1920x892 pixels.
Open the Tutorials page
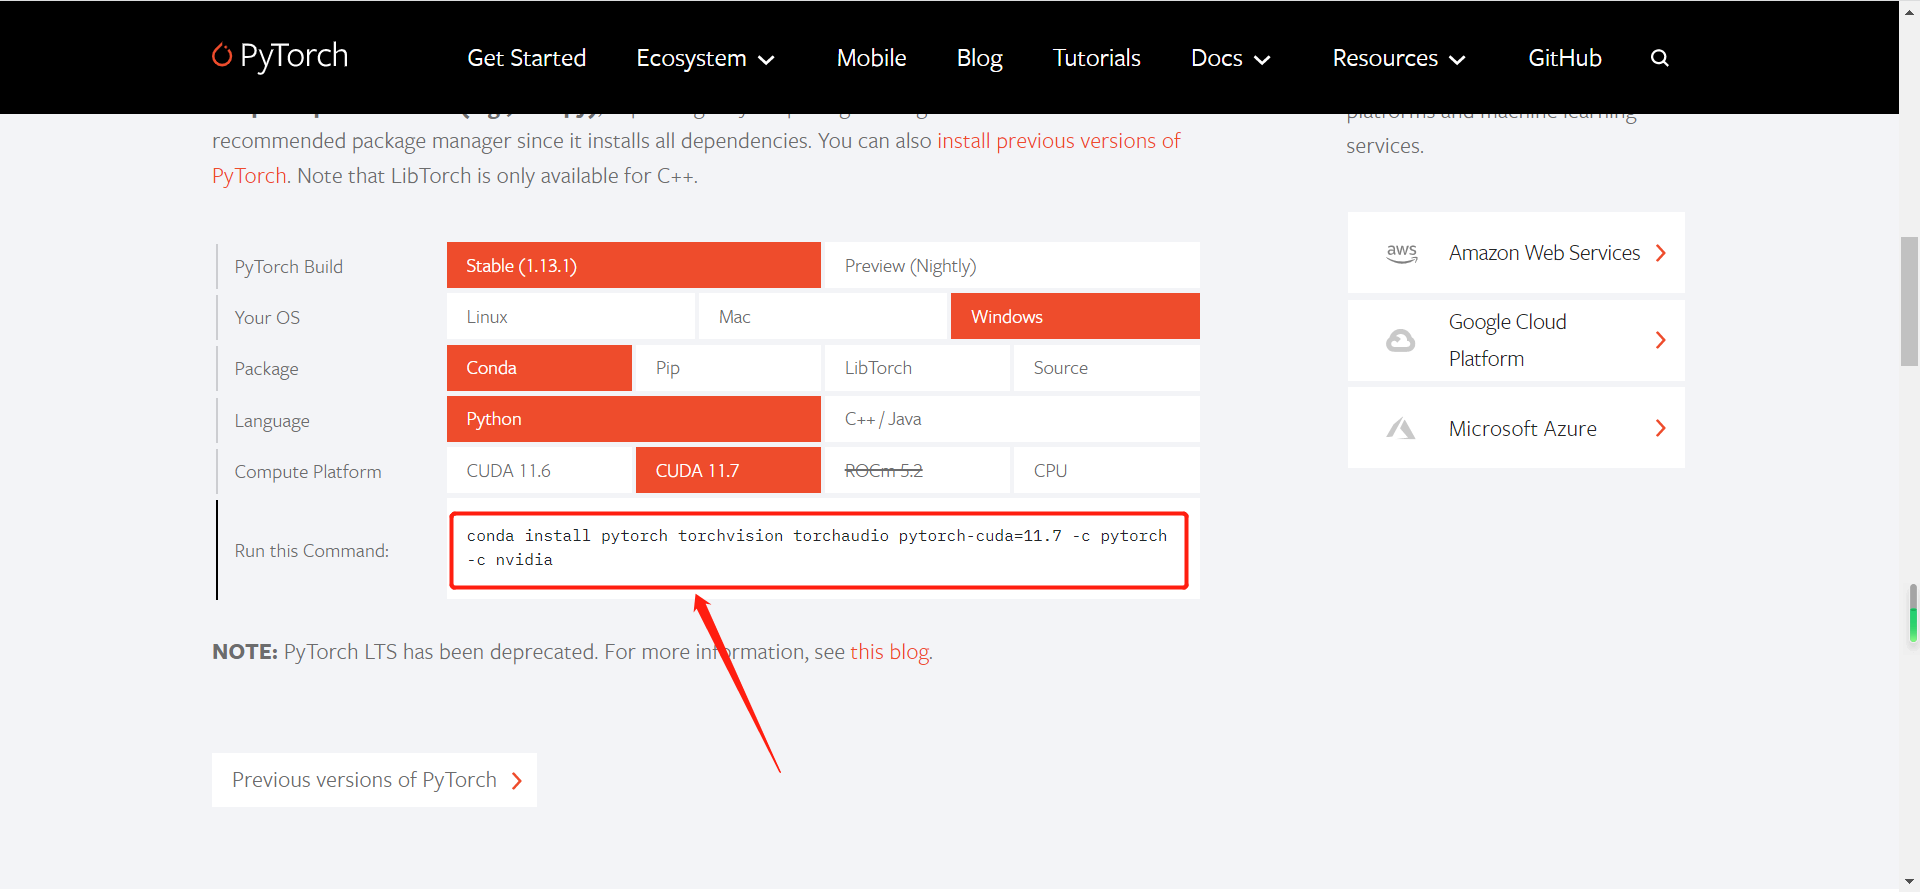(x=1097, y=58)
